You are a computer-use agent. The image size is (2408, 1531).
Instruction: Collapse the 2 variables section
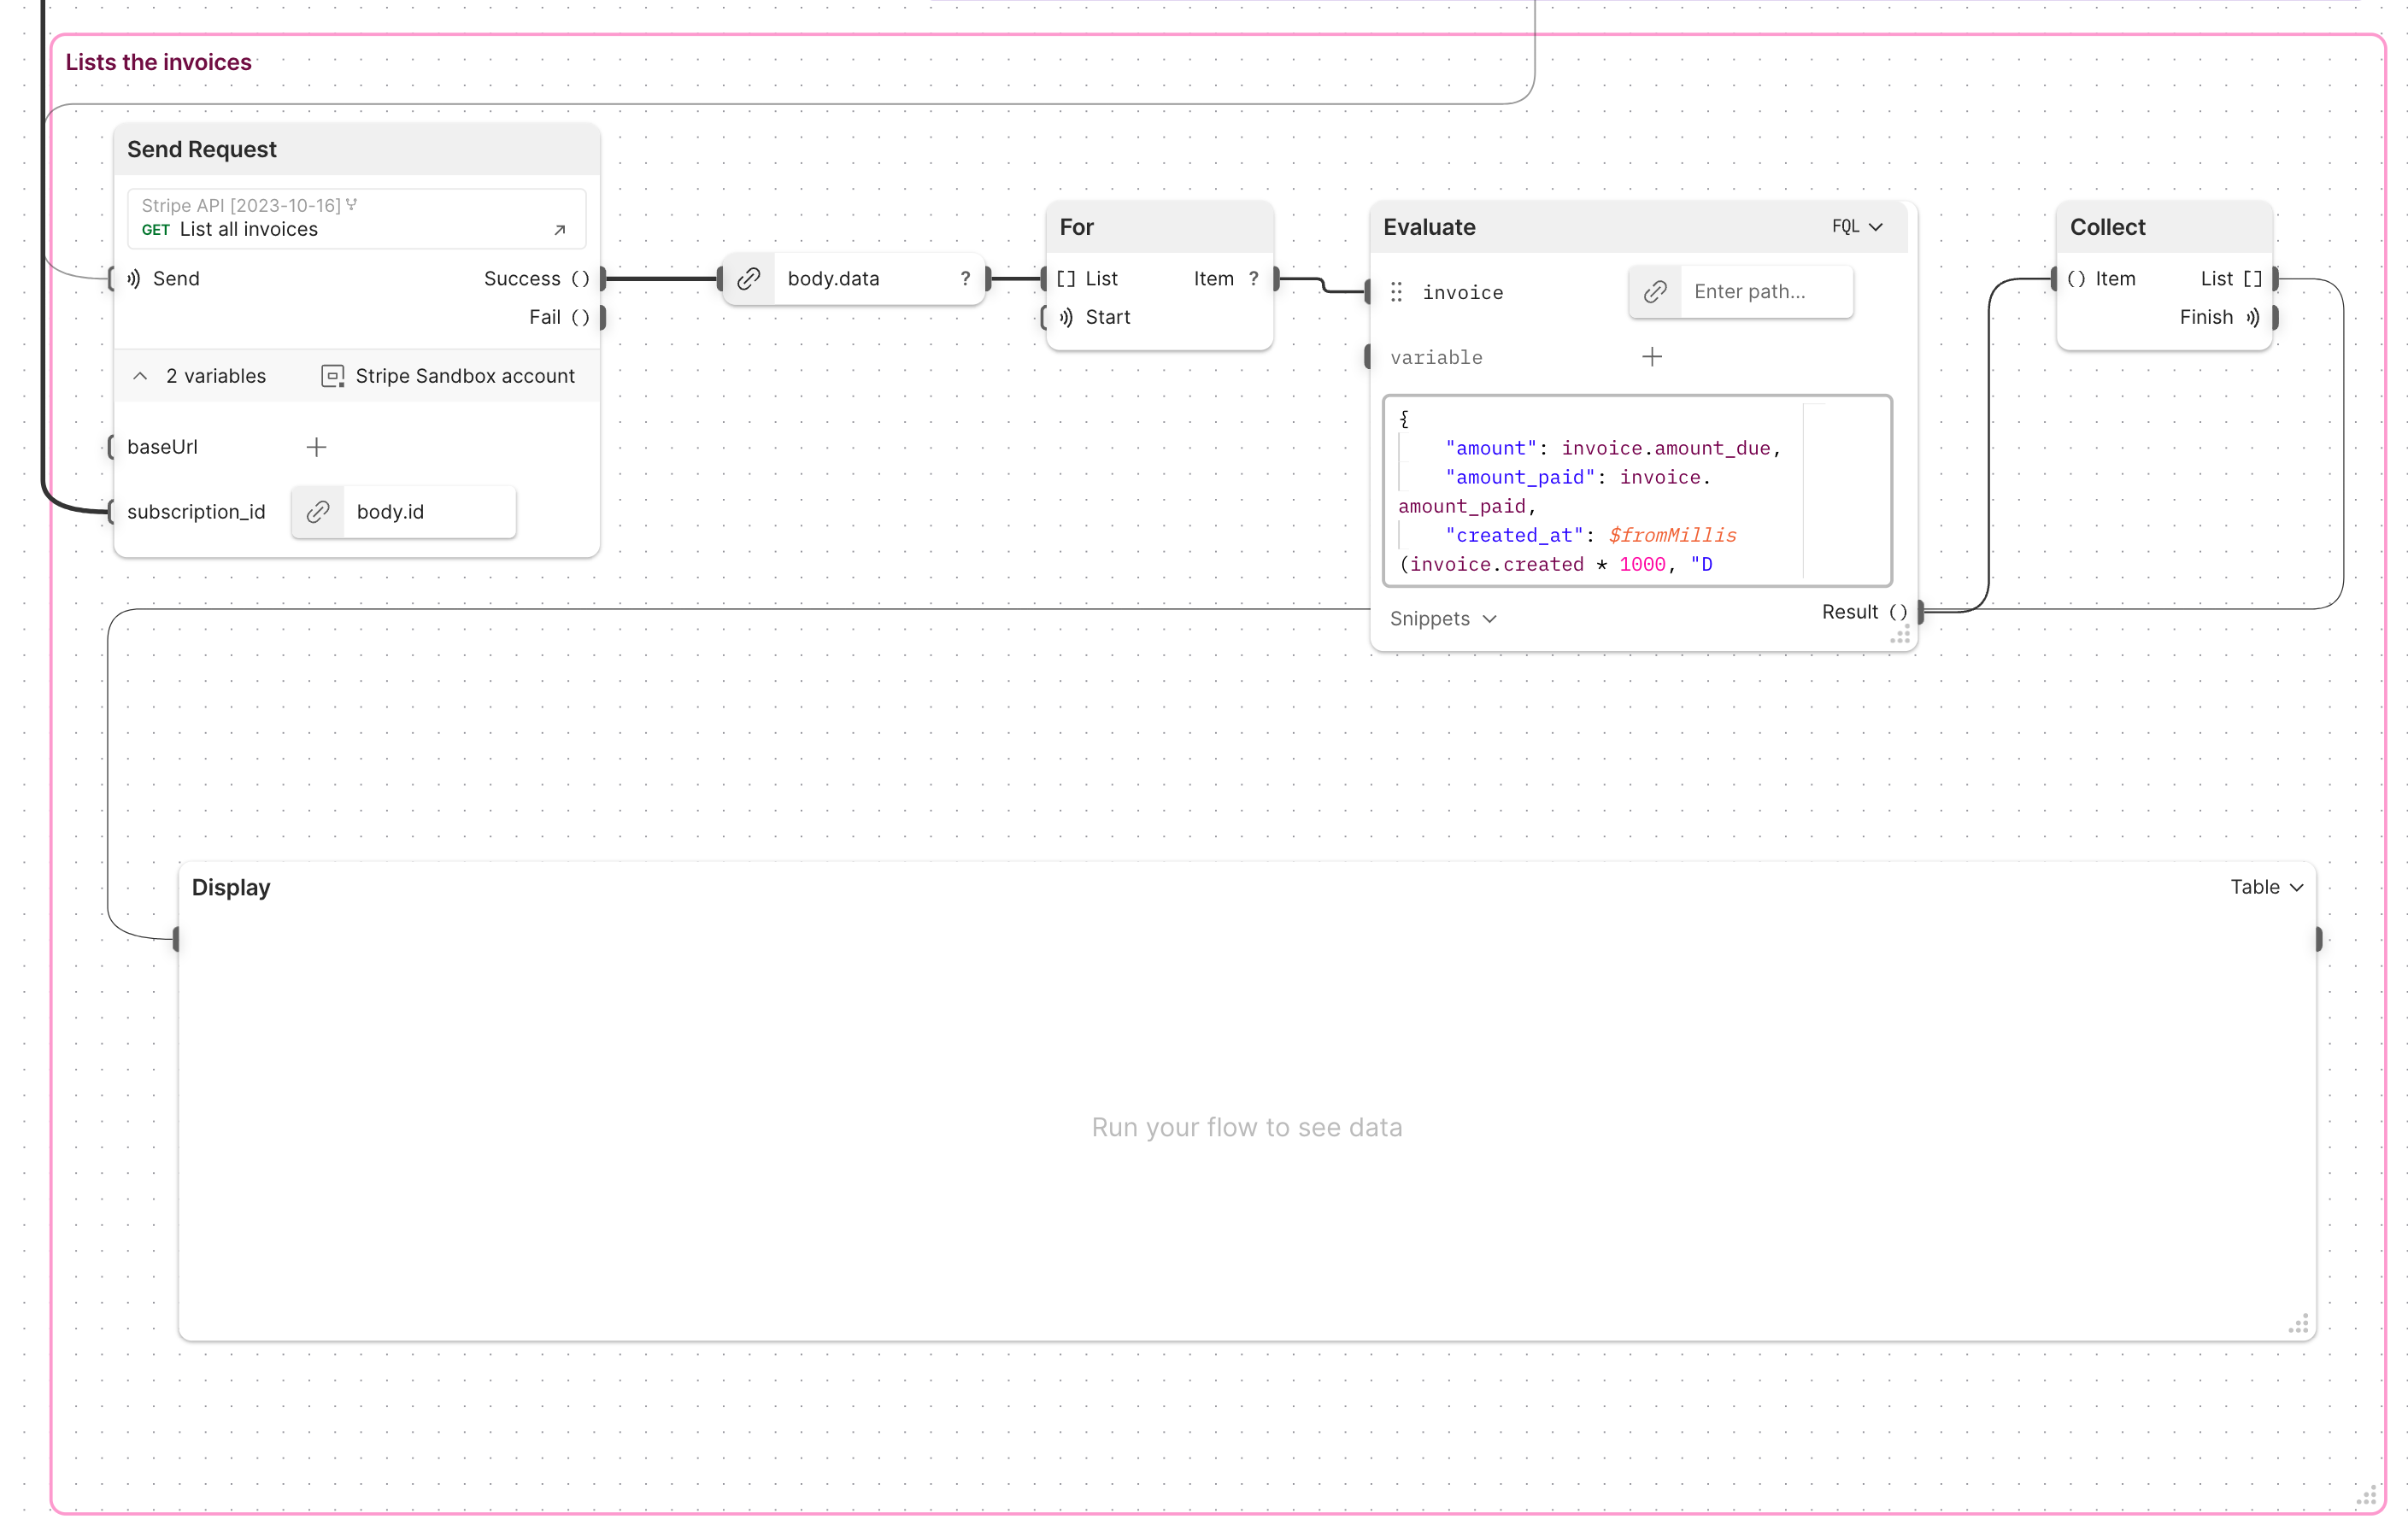[x=141, y=376]
